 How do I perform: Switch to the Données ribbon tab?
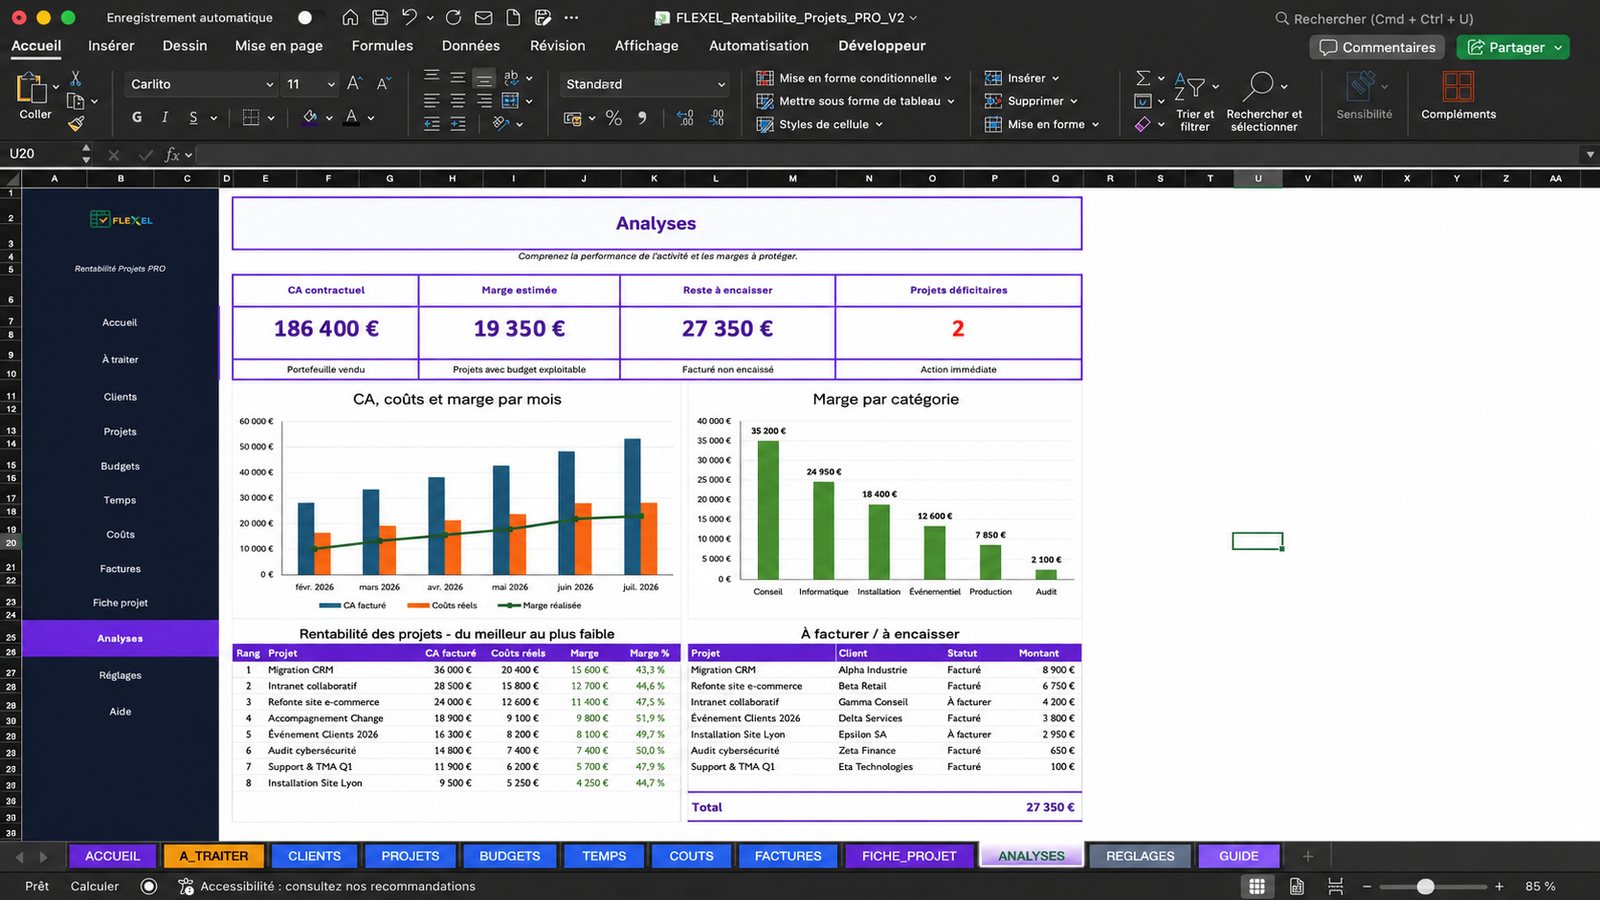(x=471, y=45)
